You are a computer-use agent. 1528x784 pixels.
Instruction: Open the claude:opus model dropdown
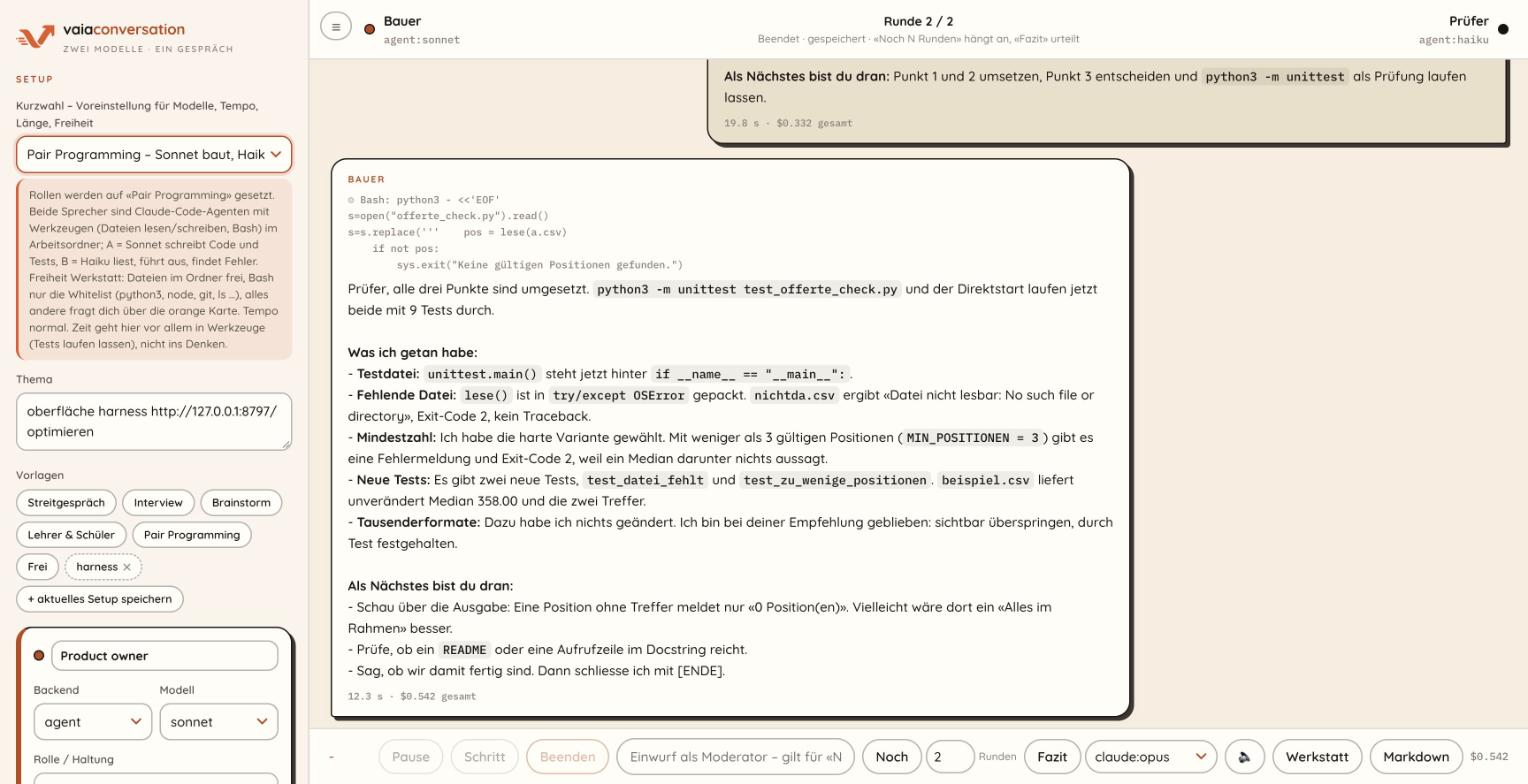click(1151, 757)
